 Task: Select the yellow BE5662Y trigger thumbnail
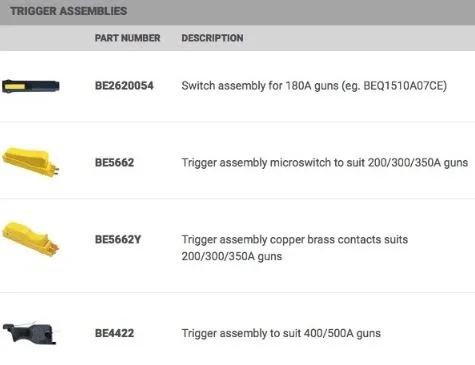(30, 239)
